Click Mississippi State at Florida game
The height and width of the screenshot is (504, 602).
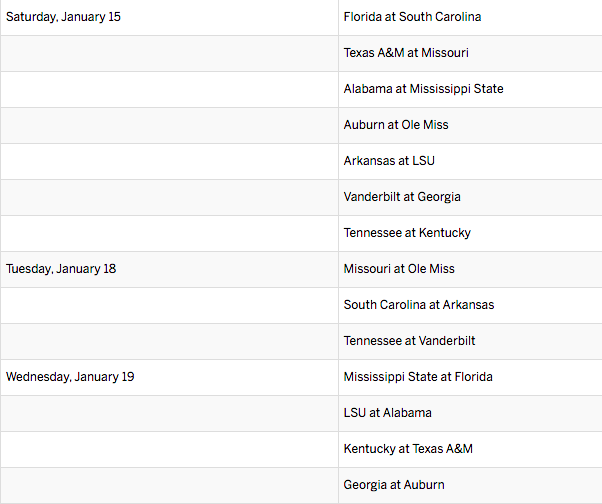tap(418, 377)
